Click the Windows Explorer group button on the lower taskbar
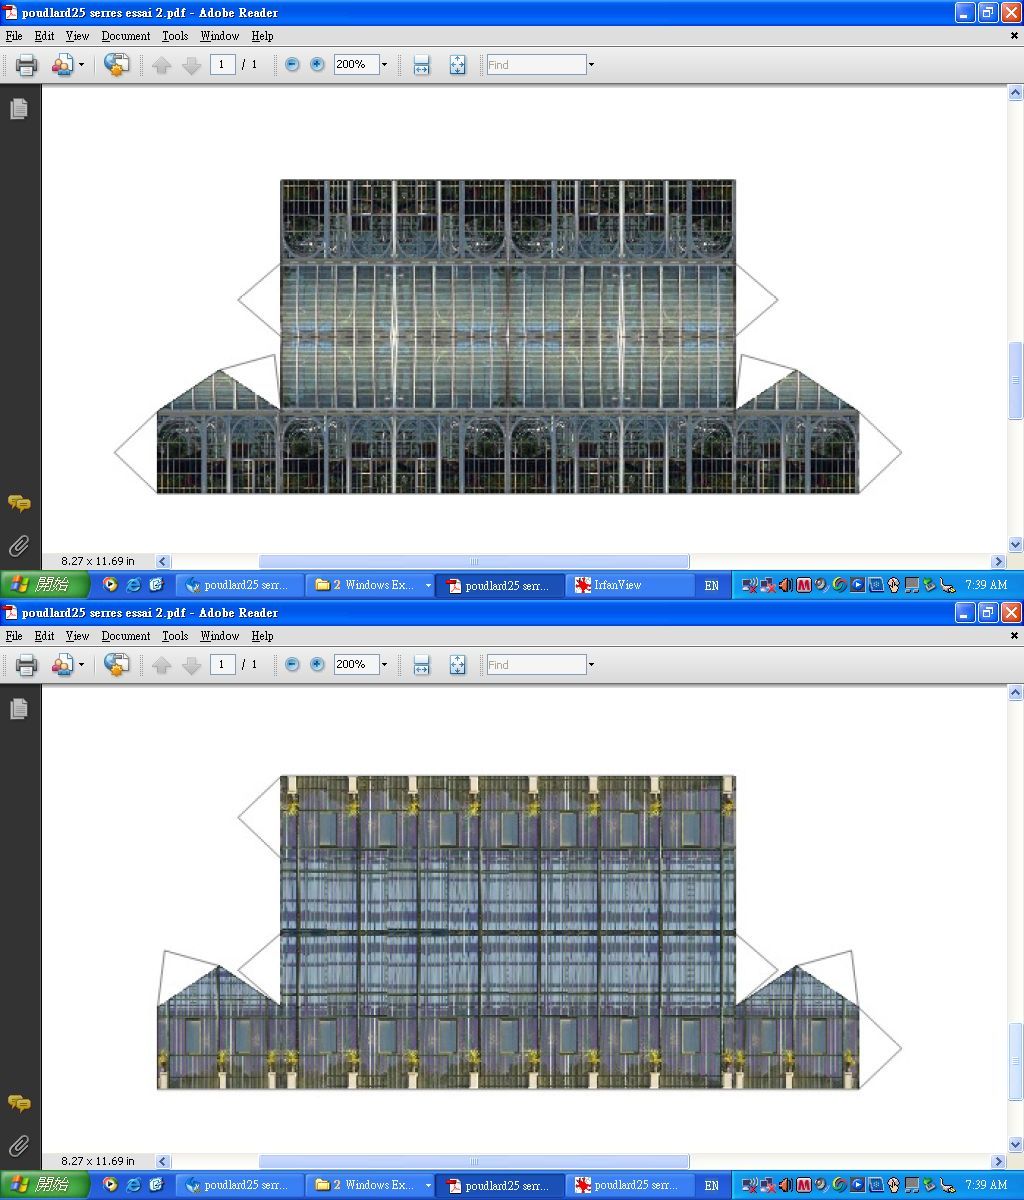This screenshot has height=1200, width=1024. [368, 1185]
